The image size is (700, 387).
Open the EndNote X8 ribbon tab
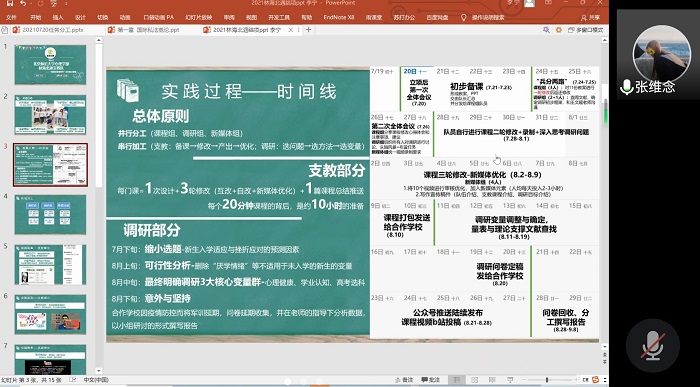point(339,17)
